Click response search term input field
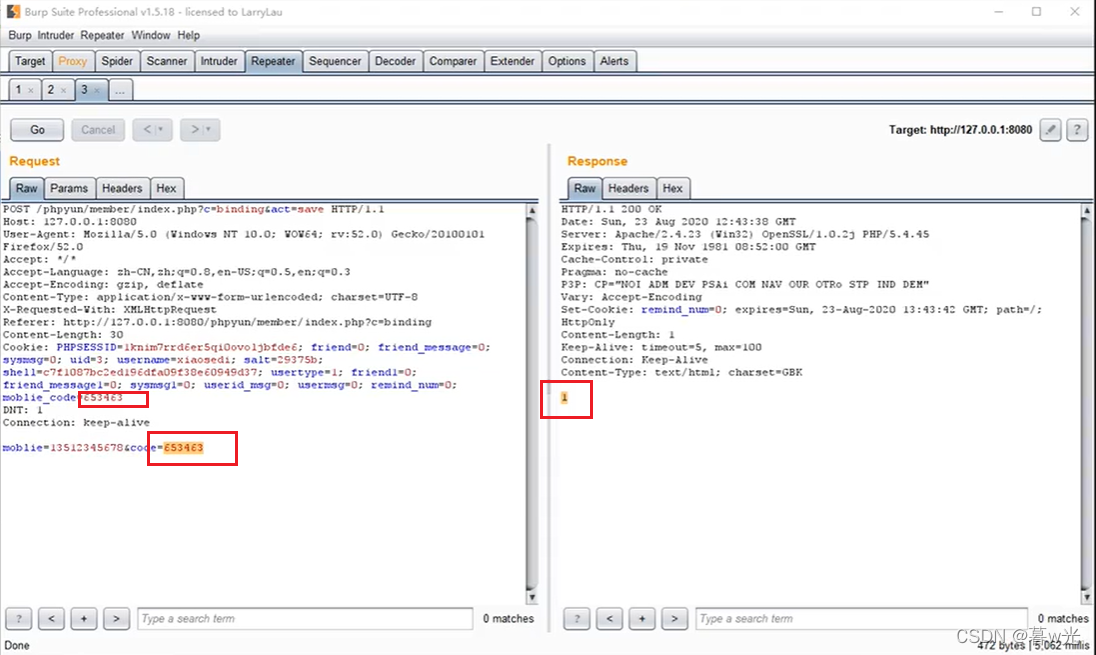The height and width of the screenshot is (655, 1096). 861,619
